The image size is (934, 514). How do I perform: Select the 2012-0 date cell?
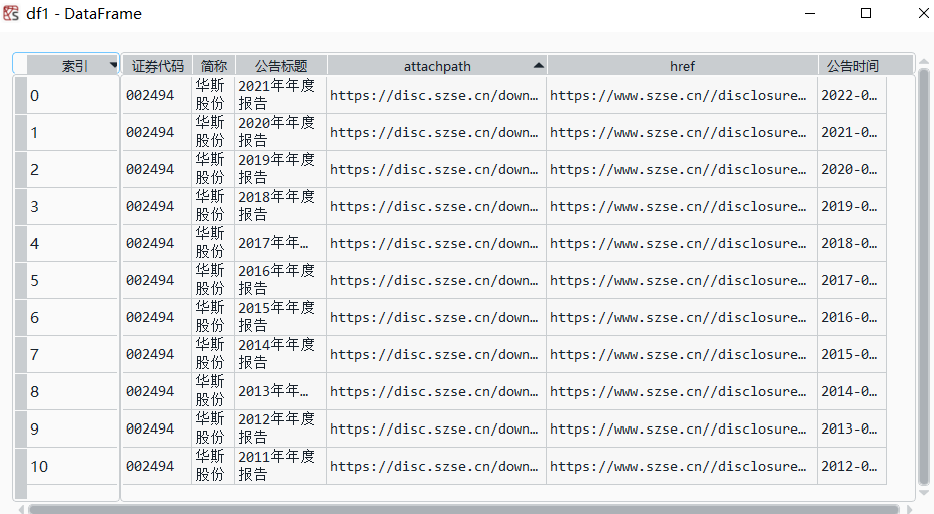coord(852,466)
